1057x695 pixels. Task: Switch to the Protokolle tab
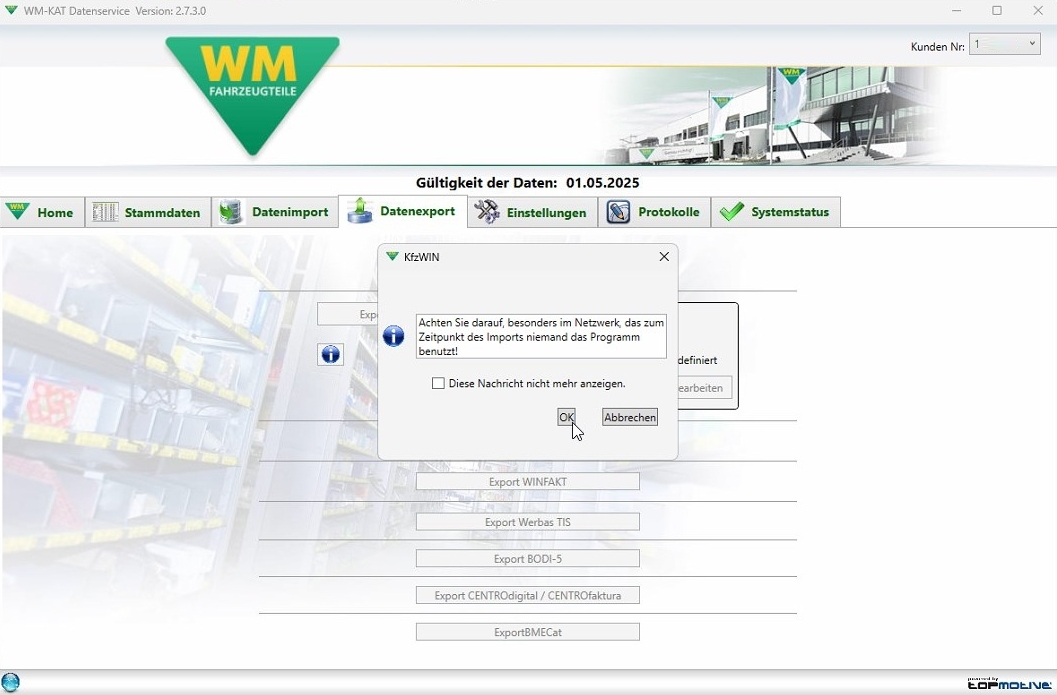pos(654,212)
